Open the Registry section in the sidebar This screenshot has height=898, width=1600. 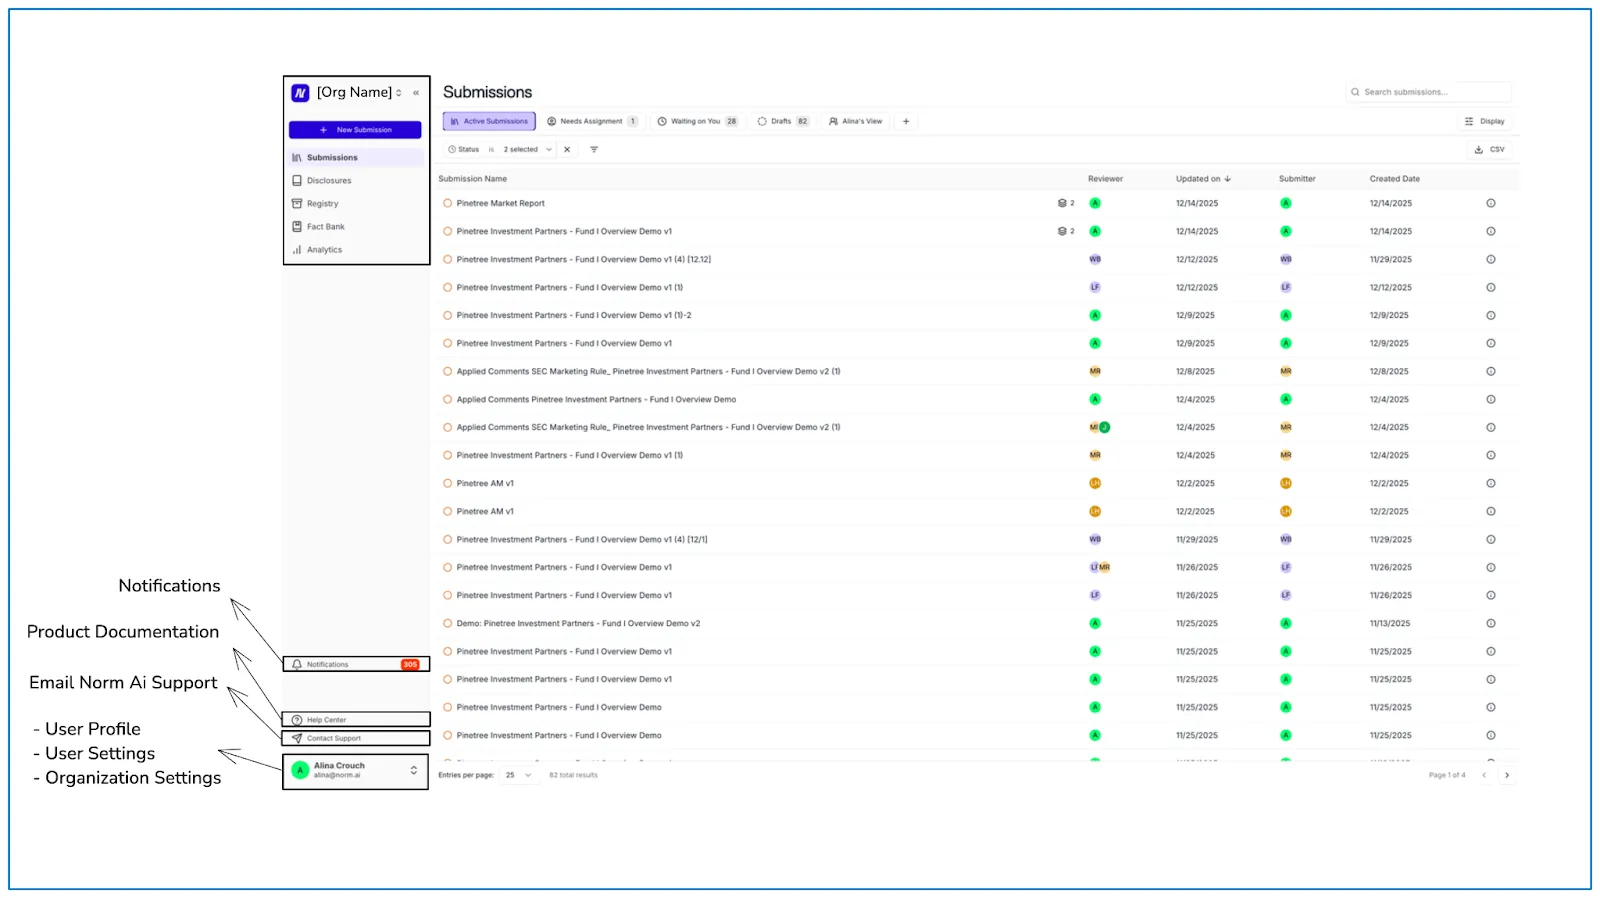[x=356, y=204]
